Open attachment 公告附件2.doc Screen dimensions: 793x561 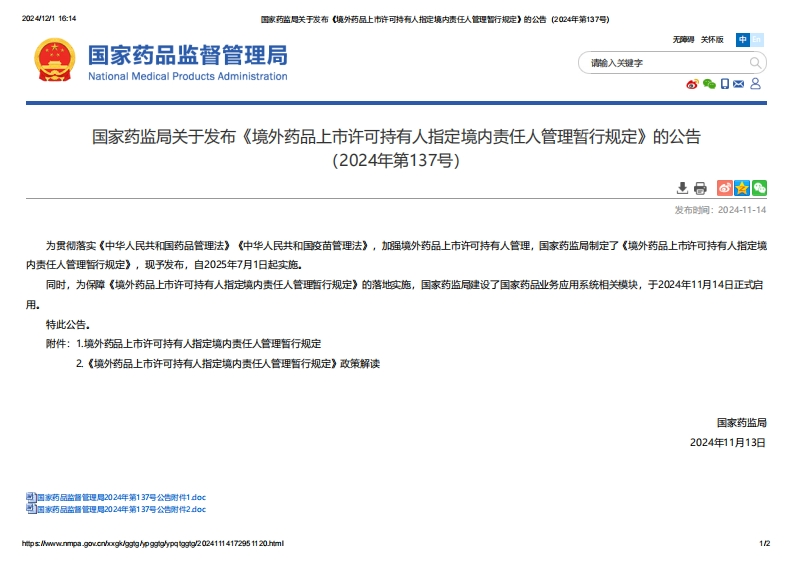point(120,509)
